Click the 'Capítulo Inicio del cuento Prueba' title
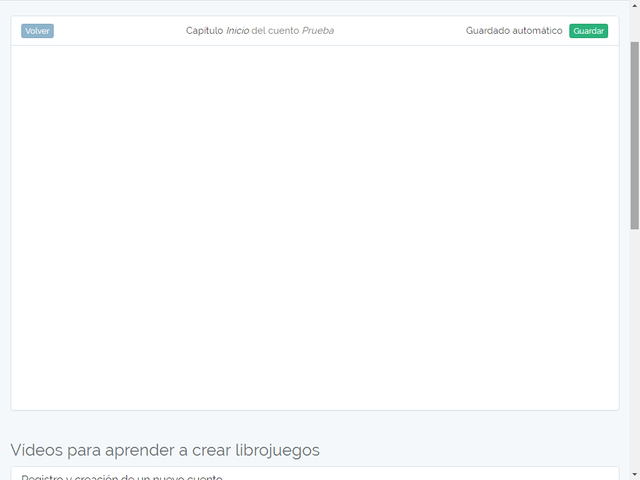 tap(260, 31)
